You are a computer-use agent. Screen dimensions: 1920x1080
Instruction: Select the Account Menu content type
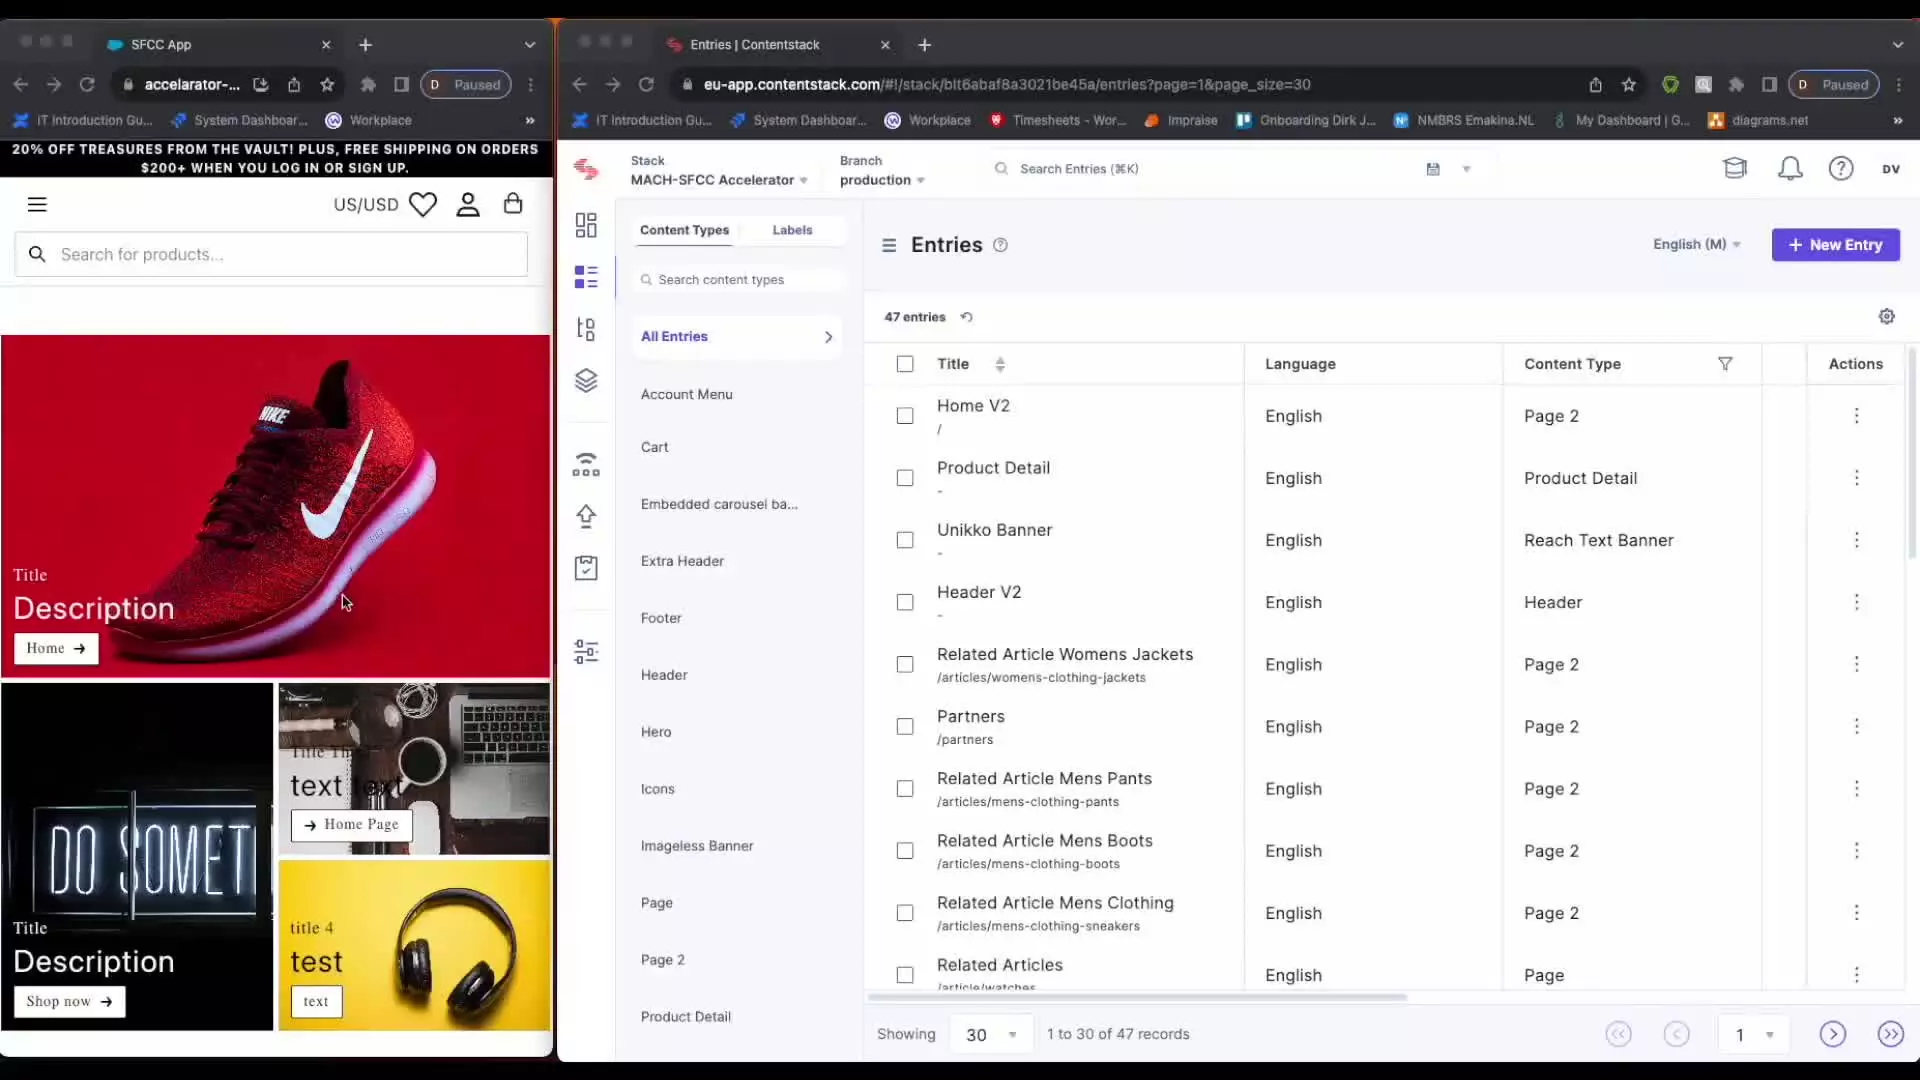pyautogui.click(x=687, y=394)
